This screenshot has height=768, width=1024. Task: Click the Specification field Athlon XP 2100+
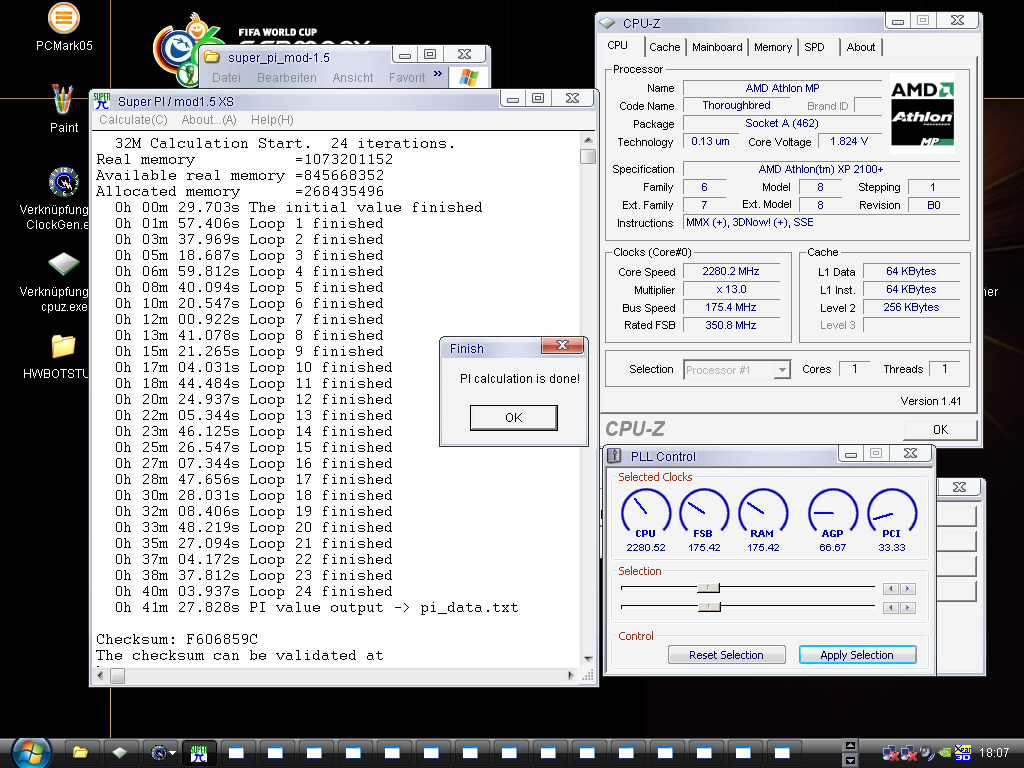coord(821,169)
